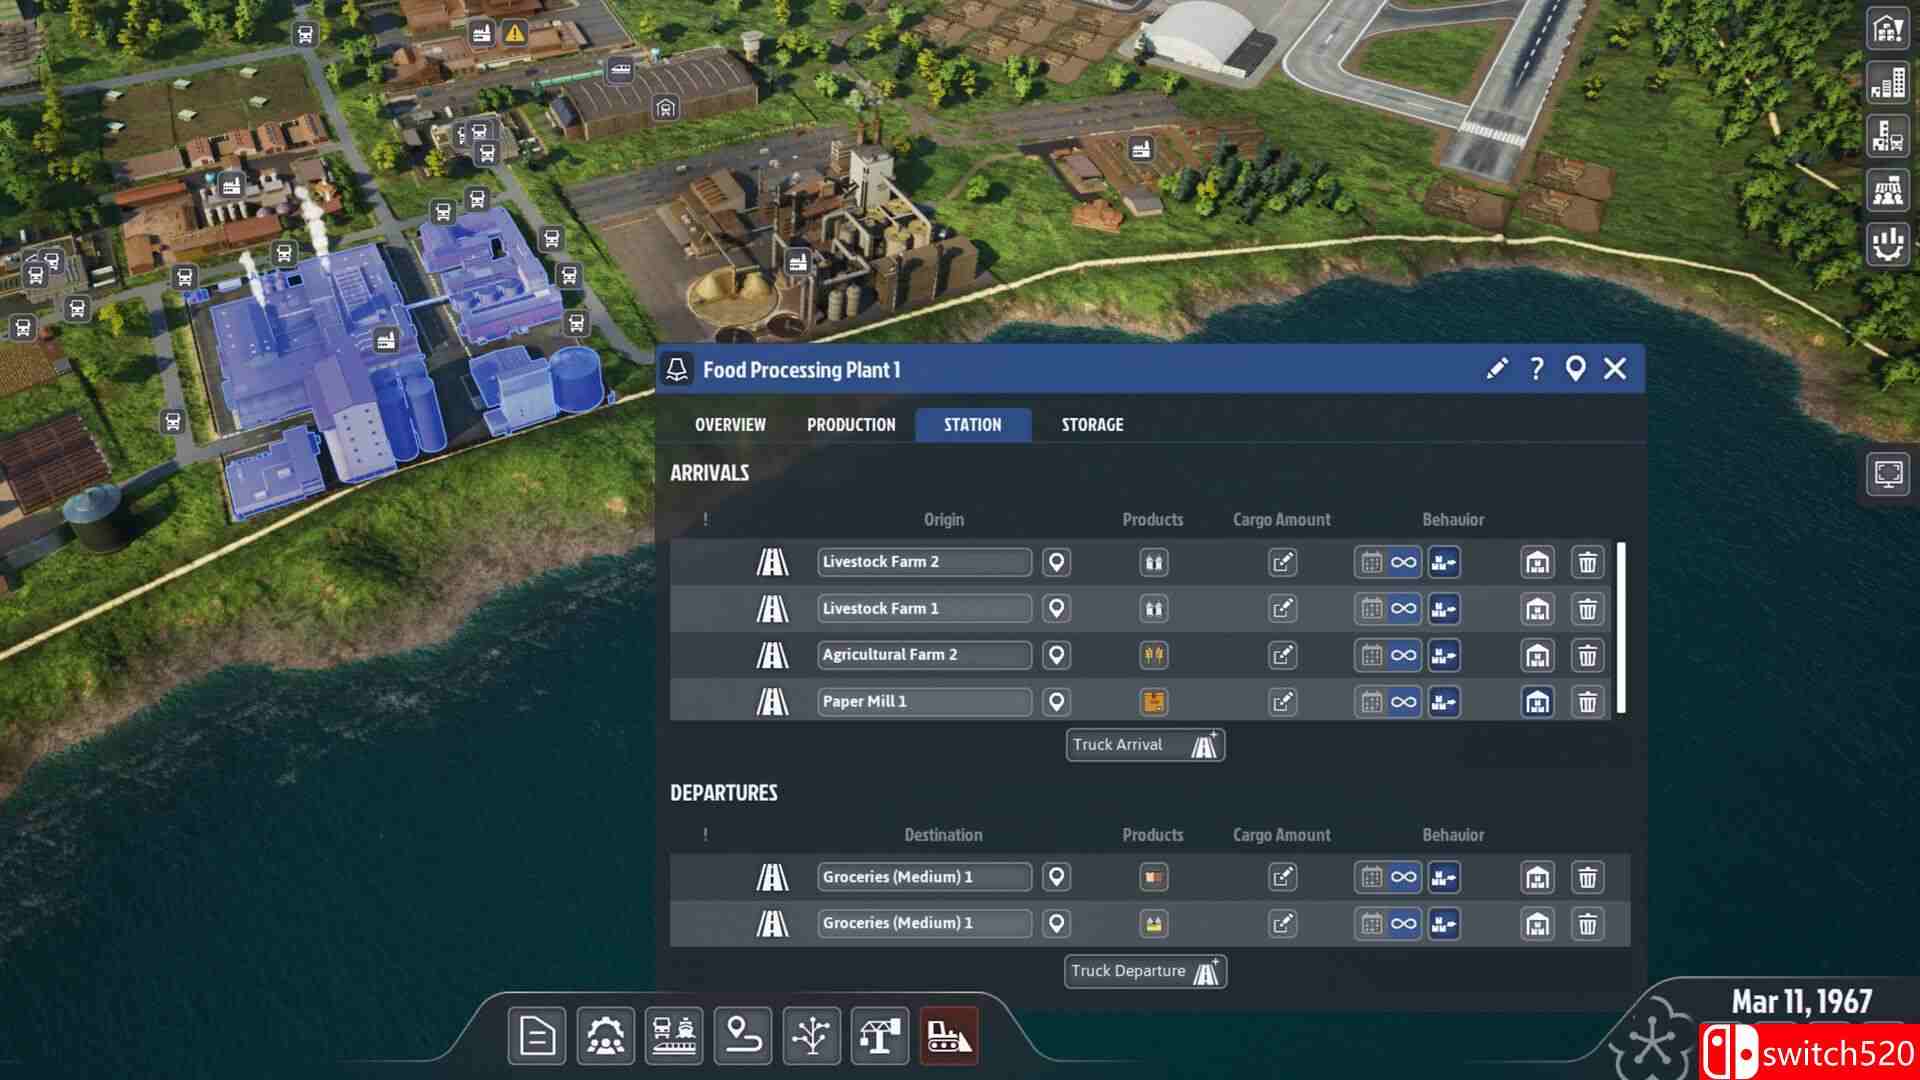Add a new Truck Departure
Screen dimensions: 1920x1080
tap(1143, 970)
